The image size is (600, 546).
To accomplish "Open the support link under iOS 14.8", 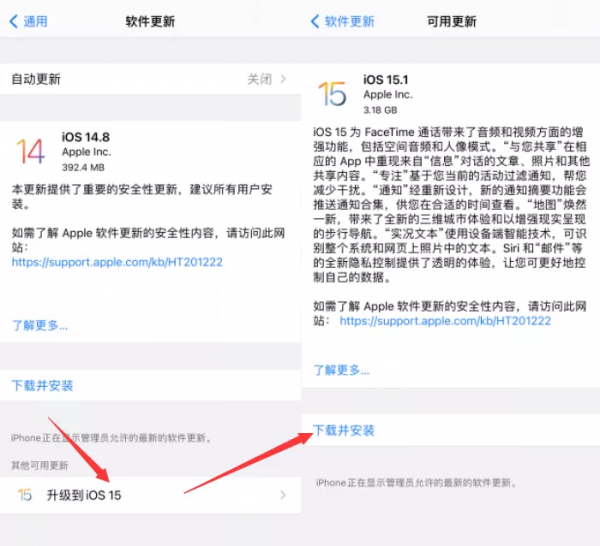I will pyautogui.click(x=117, y=262).
